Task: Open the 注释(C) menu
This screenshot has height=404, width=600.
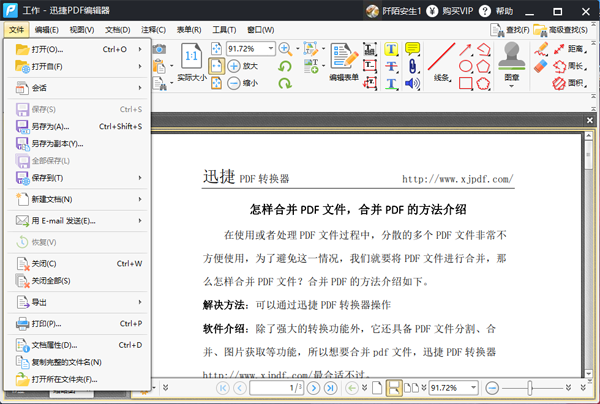Action: [153, 30]
